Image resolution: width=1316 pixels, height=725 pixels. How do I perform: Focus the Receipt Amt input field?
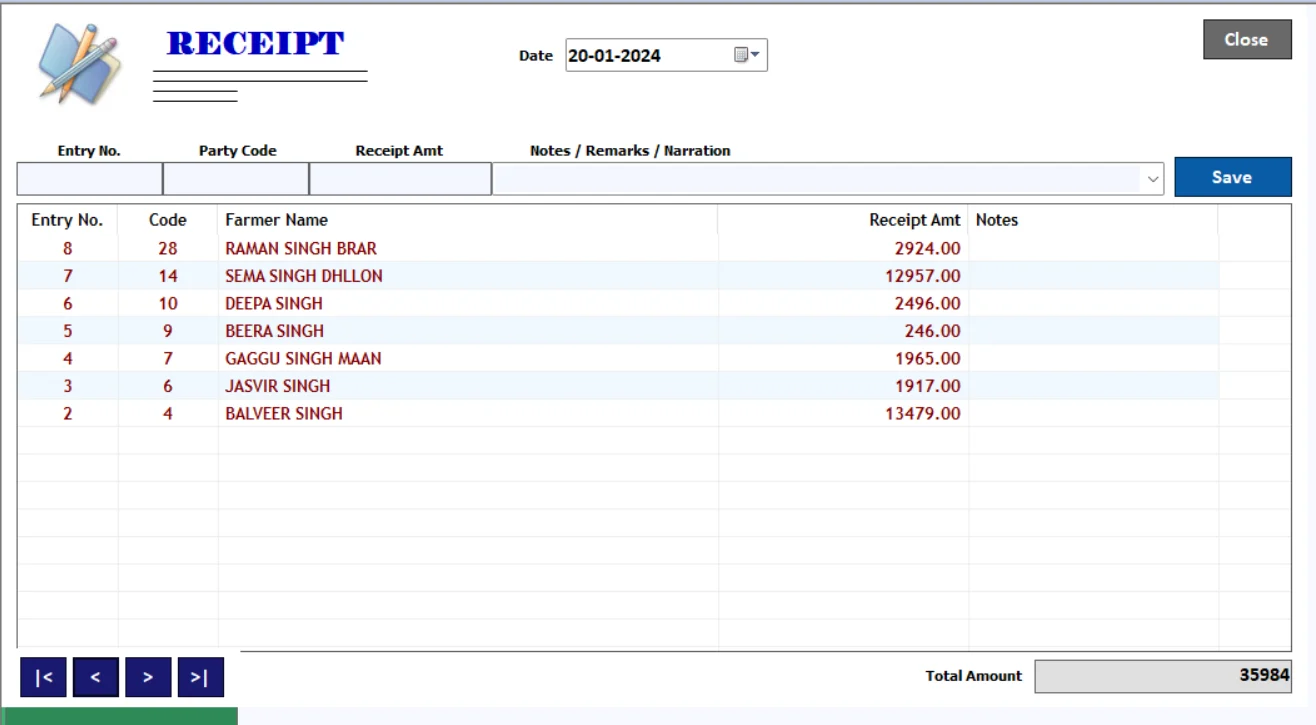(x=400, y=179)
